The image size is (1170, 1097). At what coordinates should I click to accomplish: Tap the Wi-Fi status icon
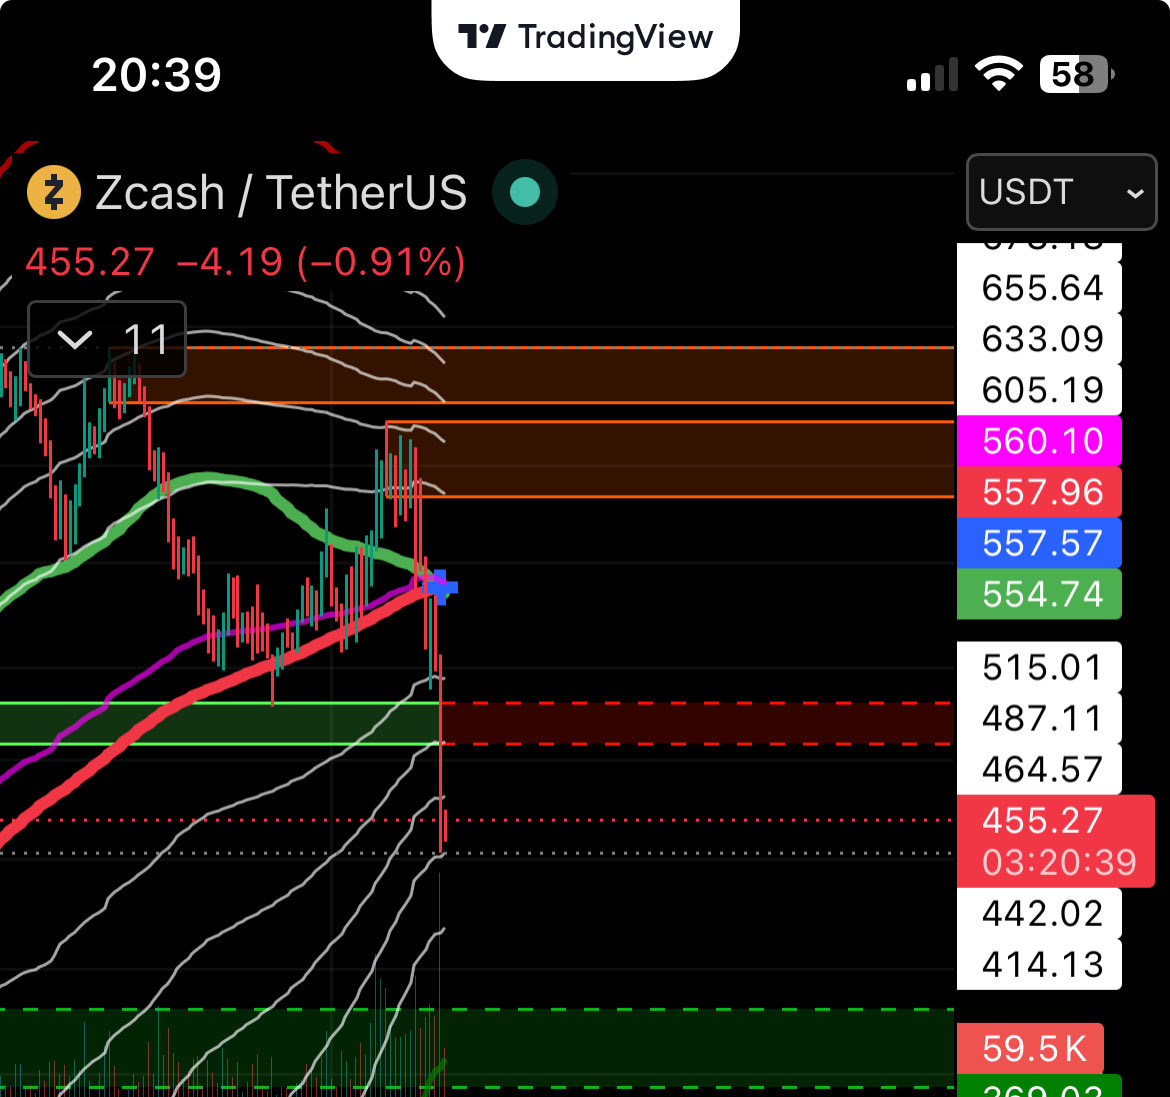(999, 74)
